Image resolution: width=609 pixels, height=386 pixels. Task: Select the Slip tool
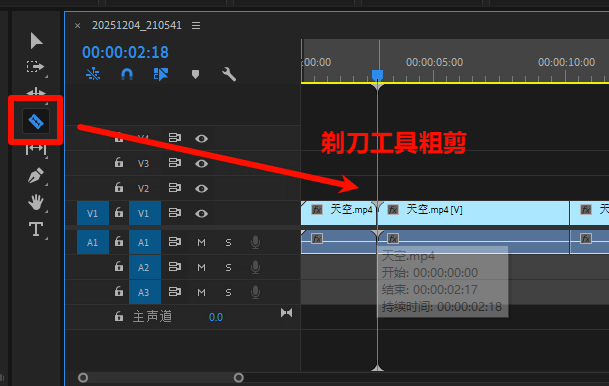click(36, 148)
